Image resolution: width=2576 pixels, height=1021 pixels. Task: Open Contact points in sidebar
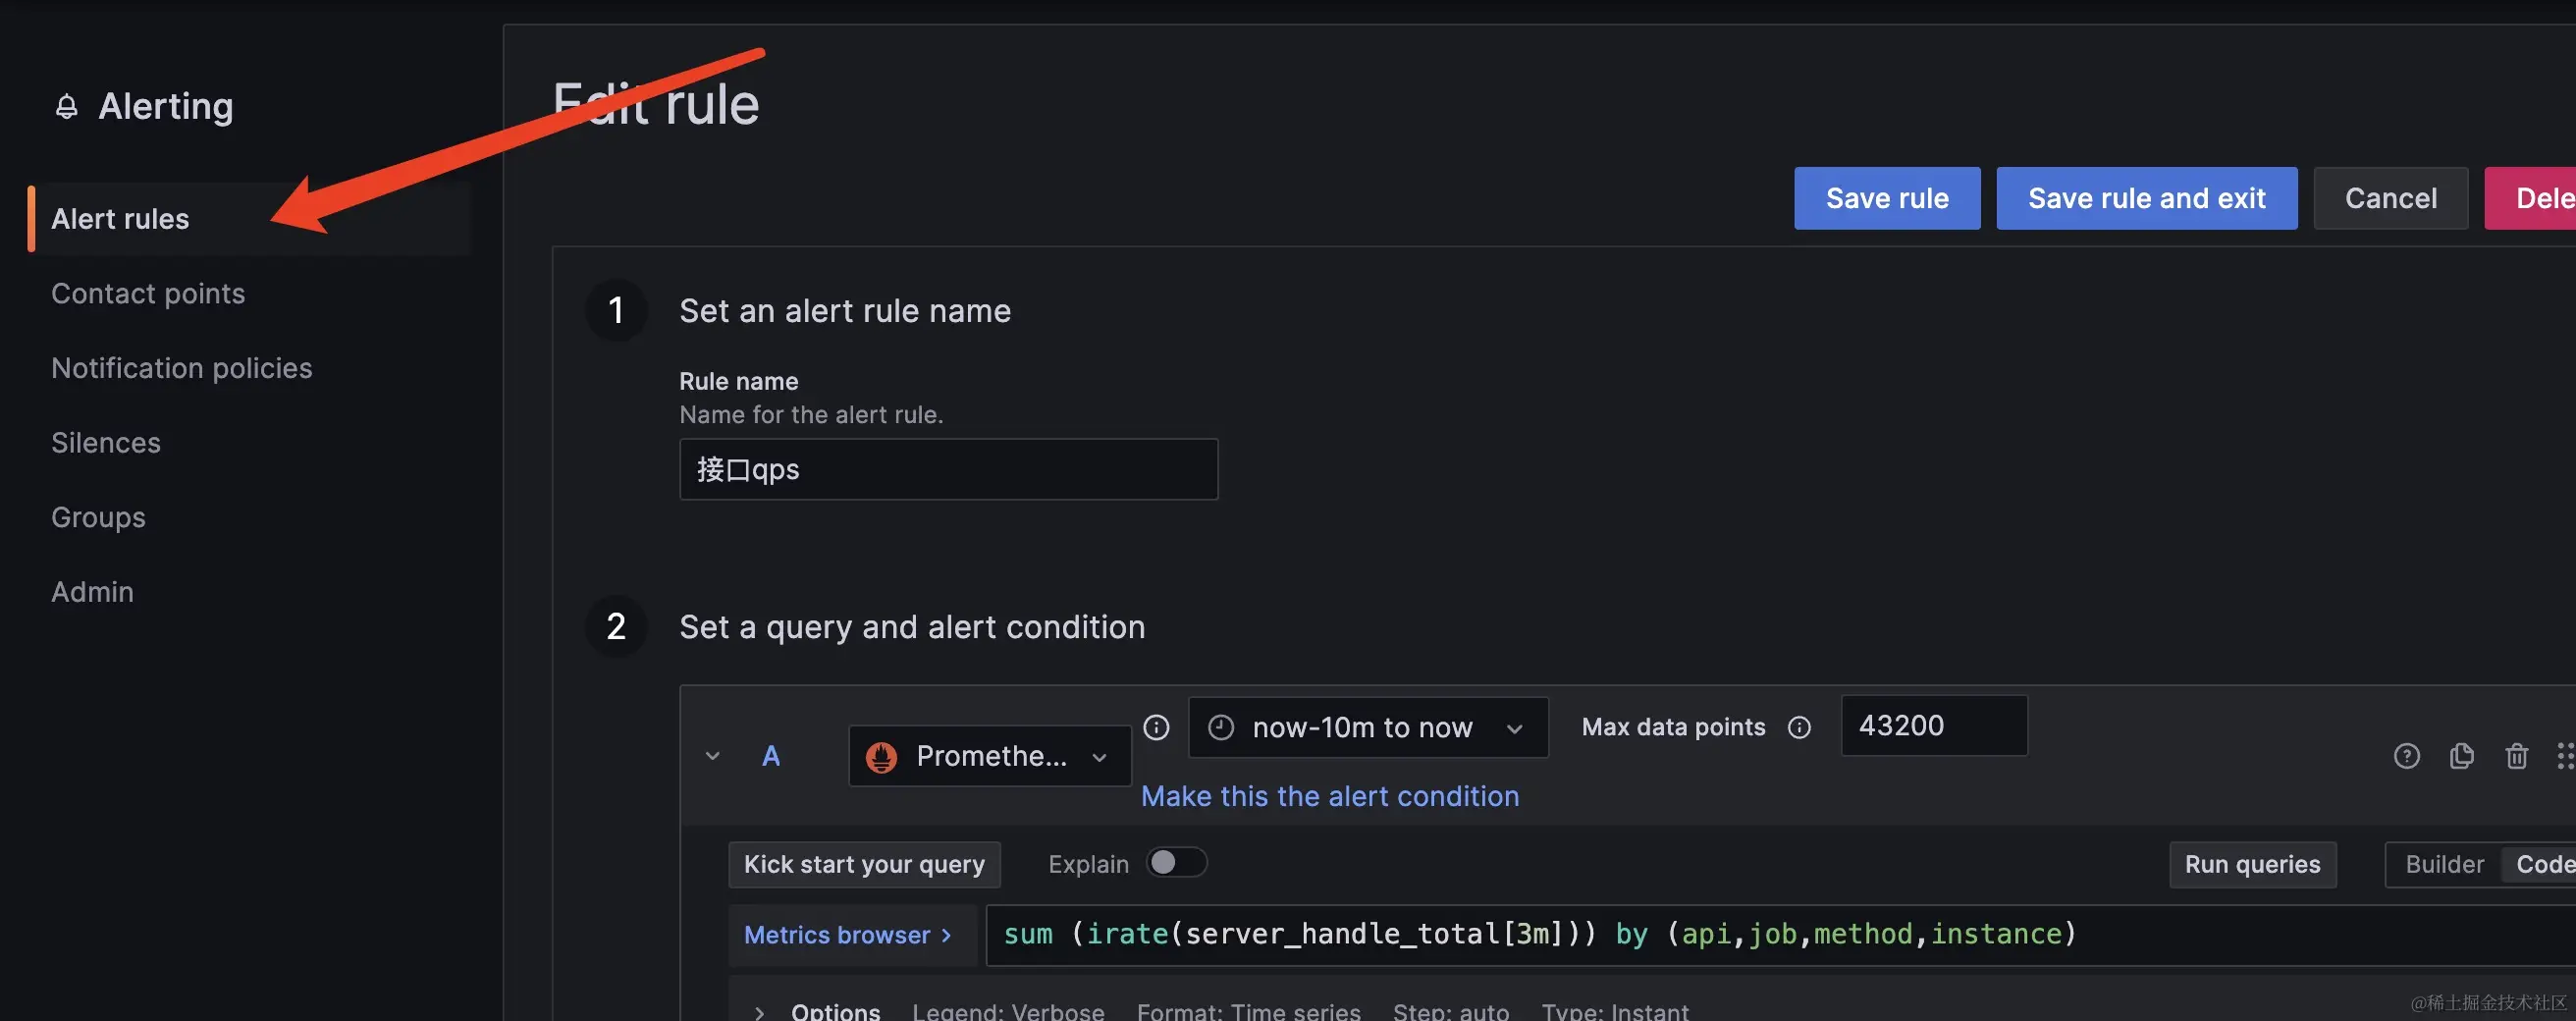(148, 293)
